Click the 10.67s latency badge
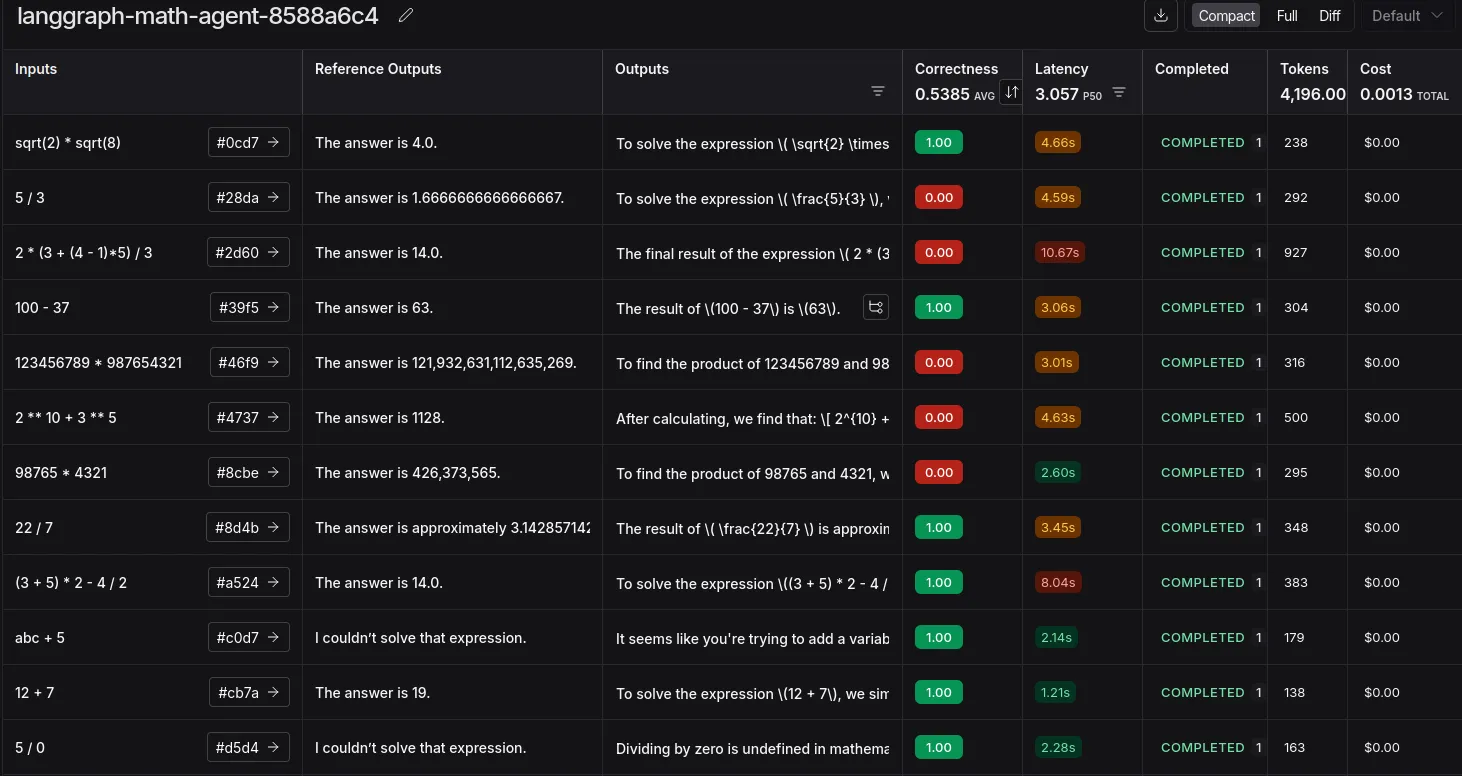This screenshot has height=776, width=1462. click(x=1059, y=252)
